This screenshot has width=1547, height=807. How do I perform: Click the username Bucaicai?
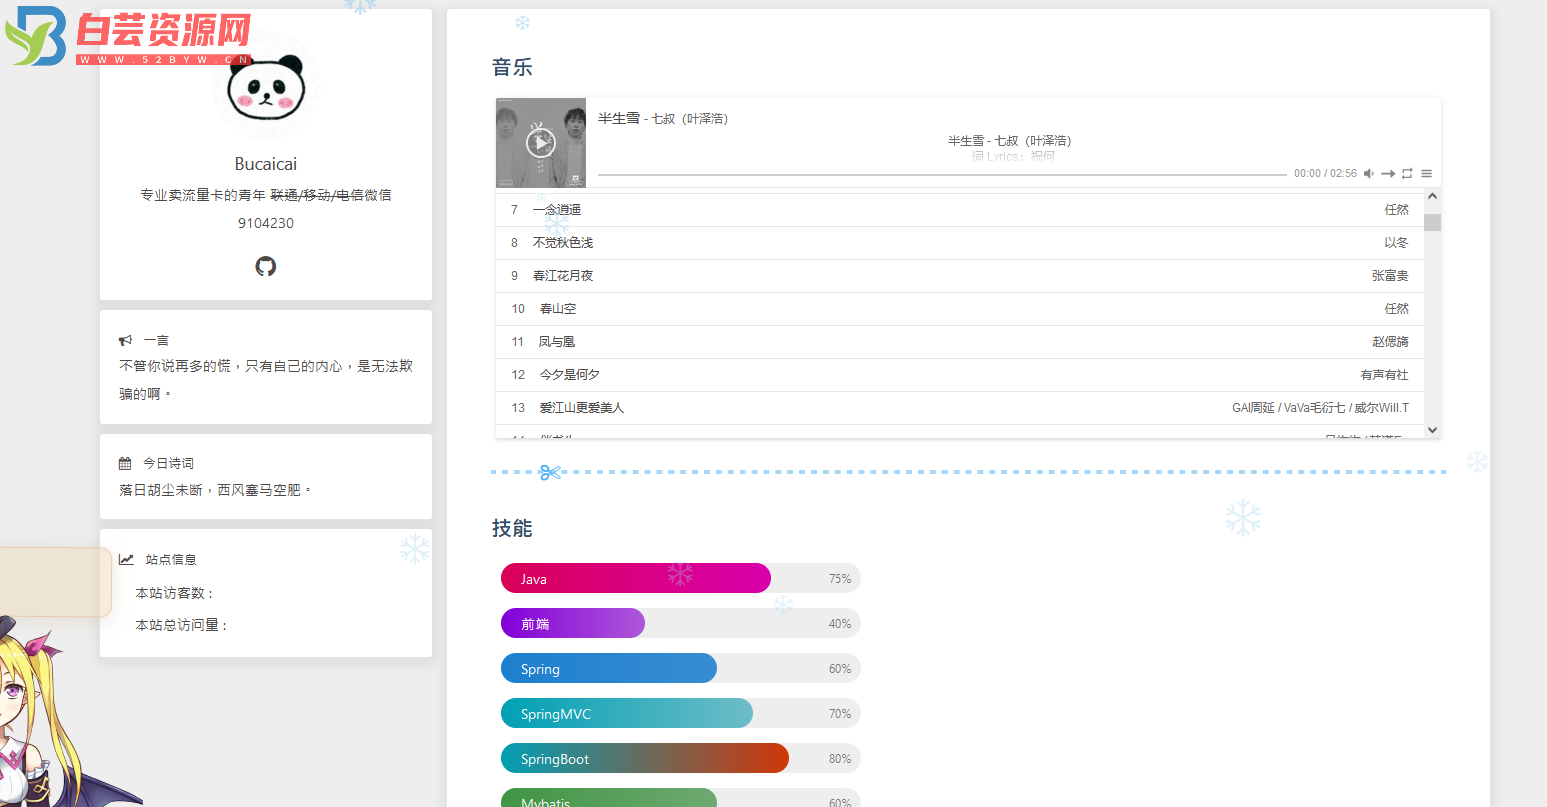click(x=266, y=164)
